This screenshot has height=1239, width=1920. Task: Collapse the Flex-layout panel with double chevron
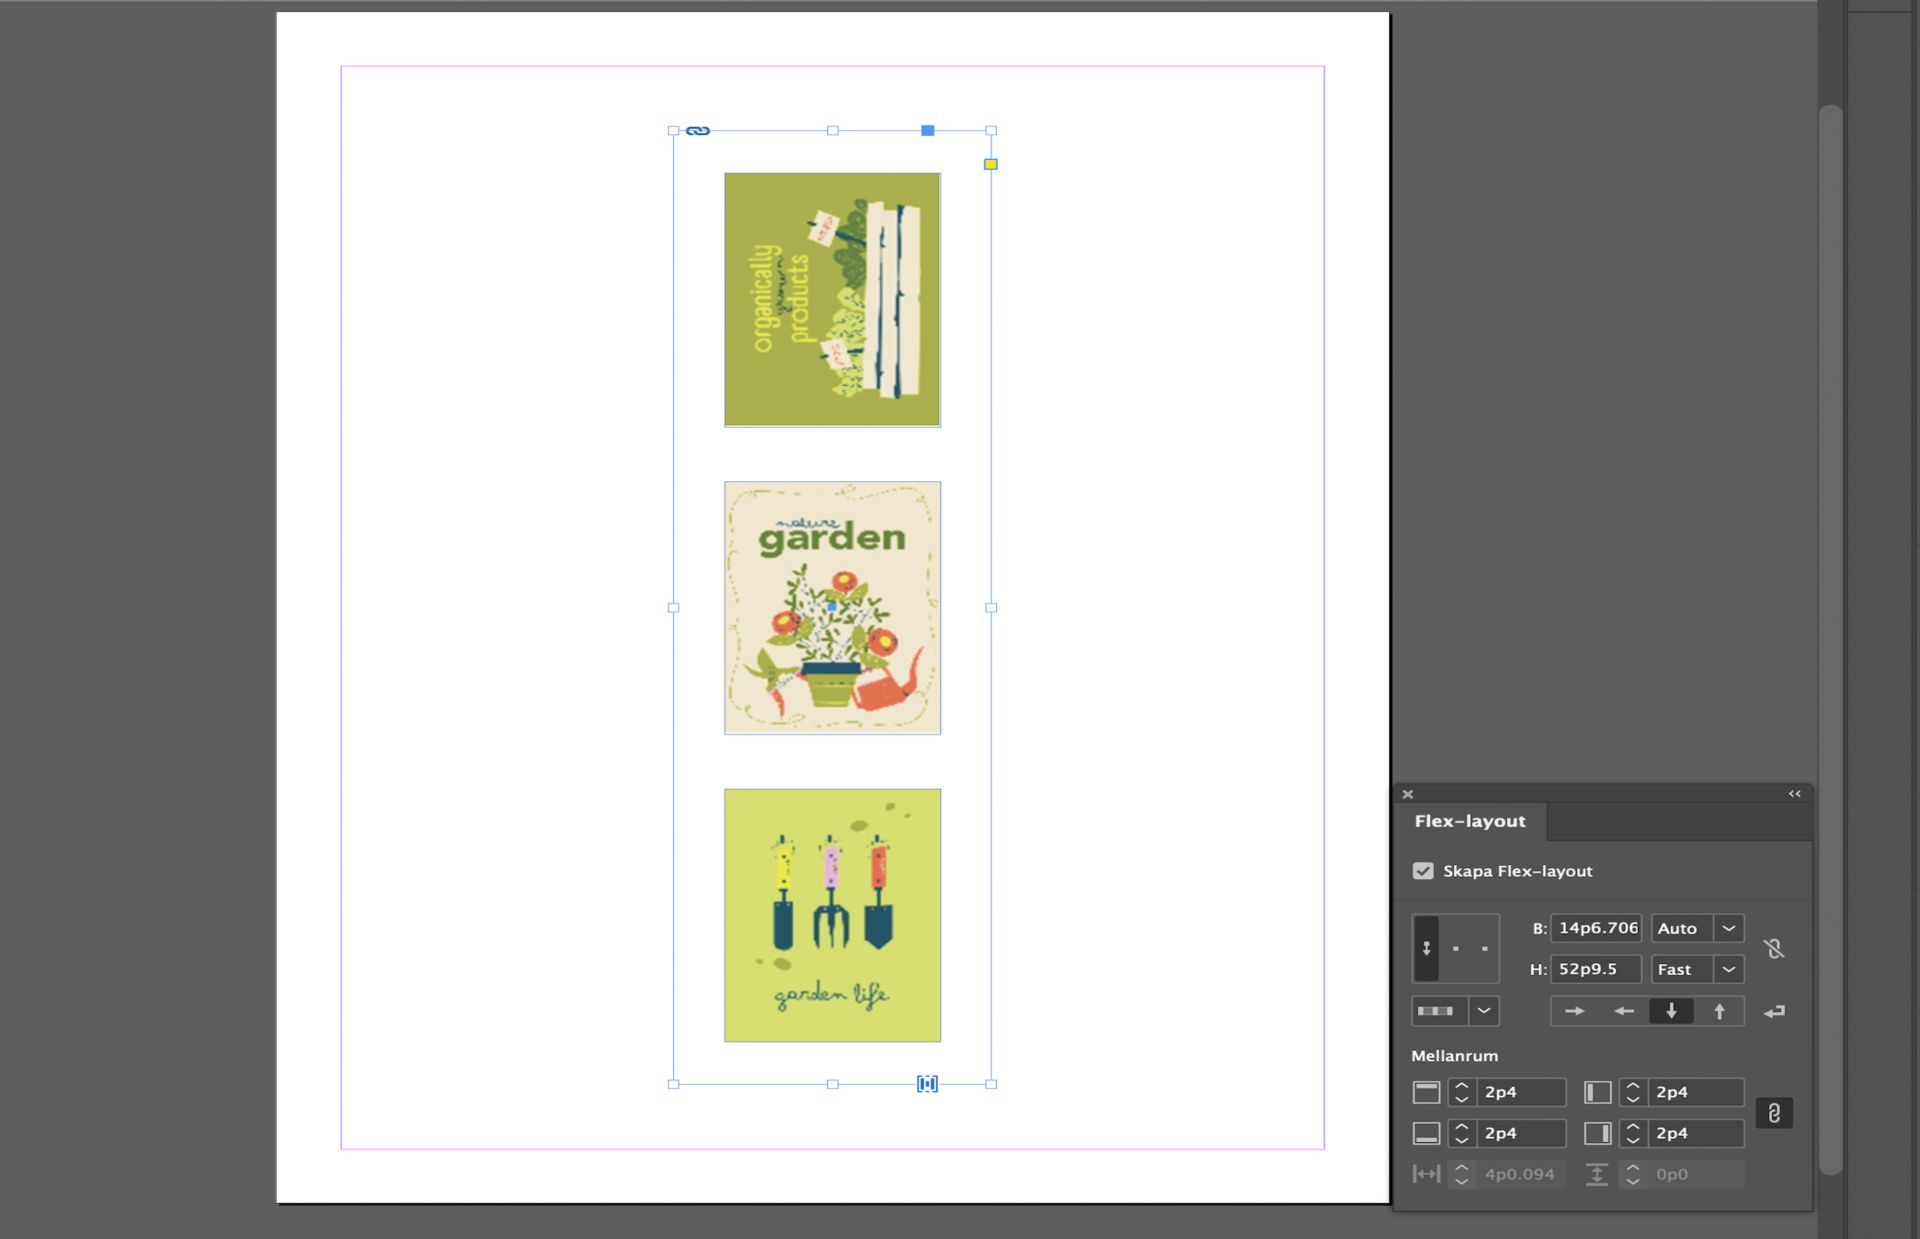click(1793, 793)
